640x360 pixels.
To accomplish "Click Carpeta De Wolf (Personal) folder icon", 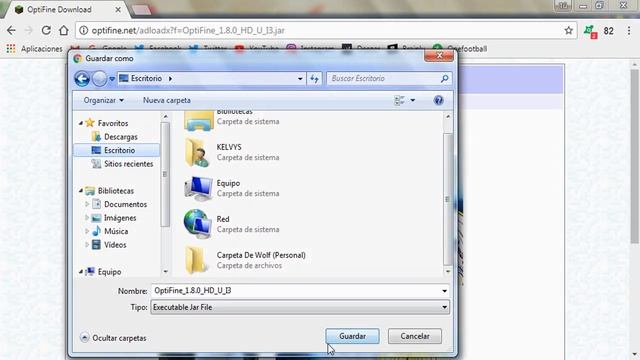I will pos(198,260).
